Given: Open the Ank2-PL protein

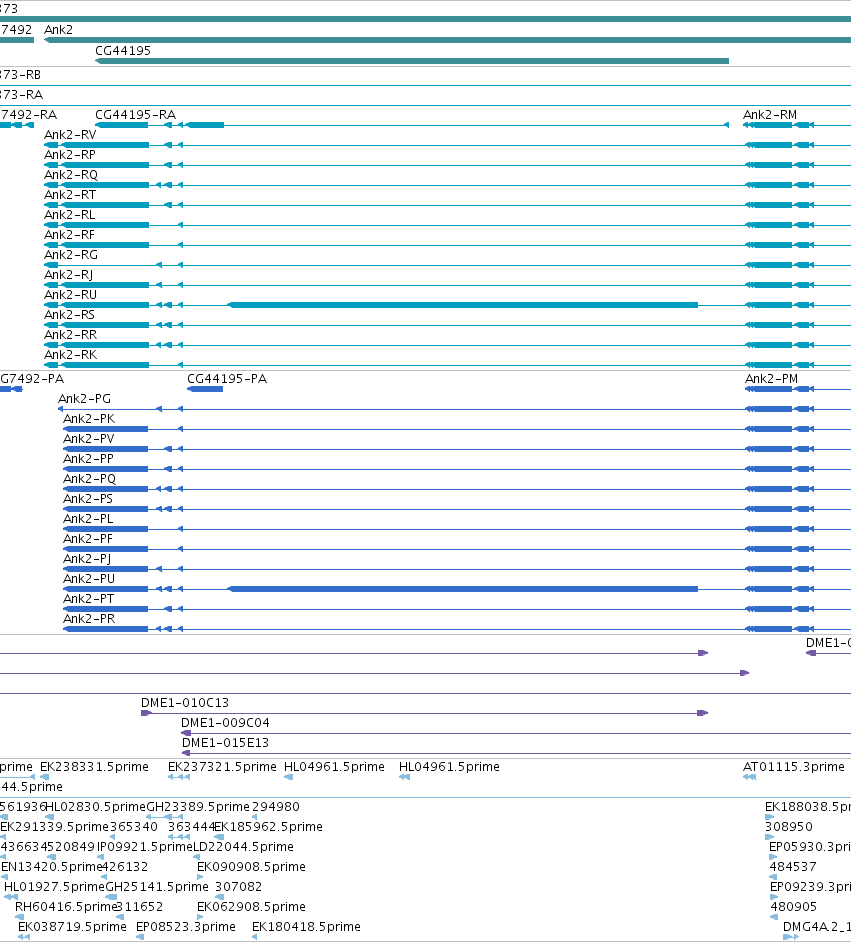Looking at the screenshot, I should click(88, 518).
